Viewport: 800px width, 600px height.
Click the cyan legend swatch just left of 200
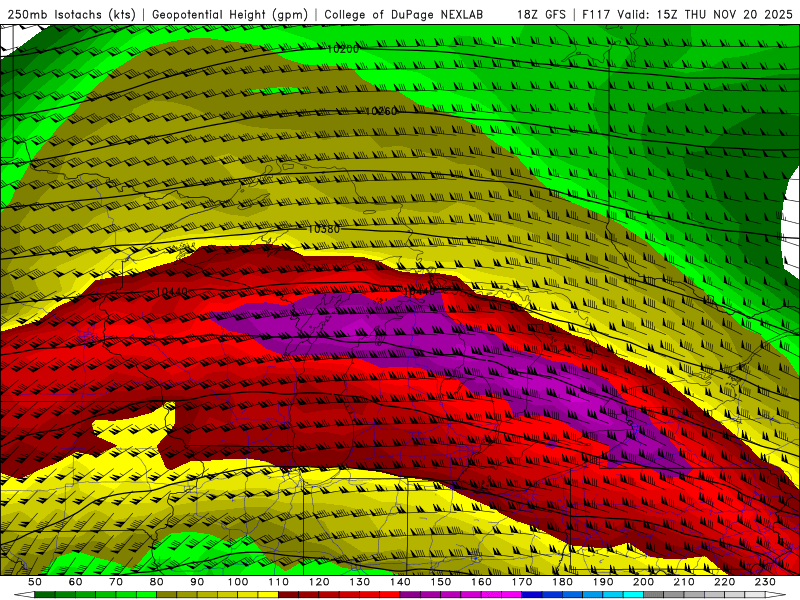(x=633, y=595)
